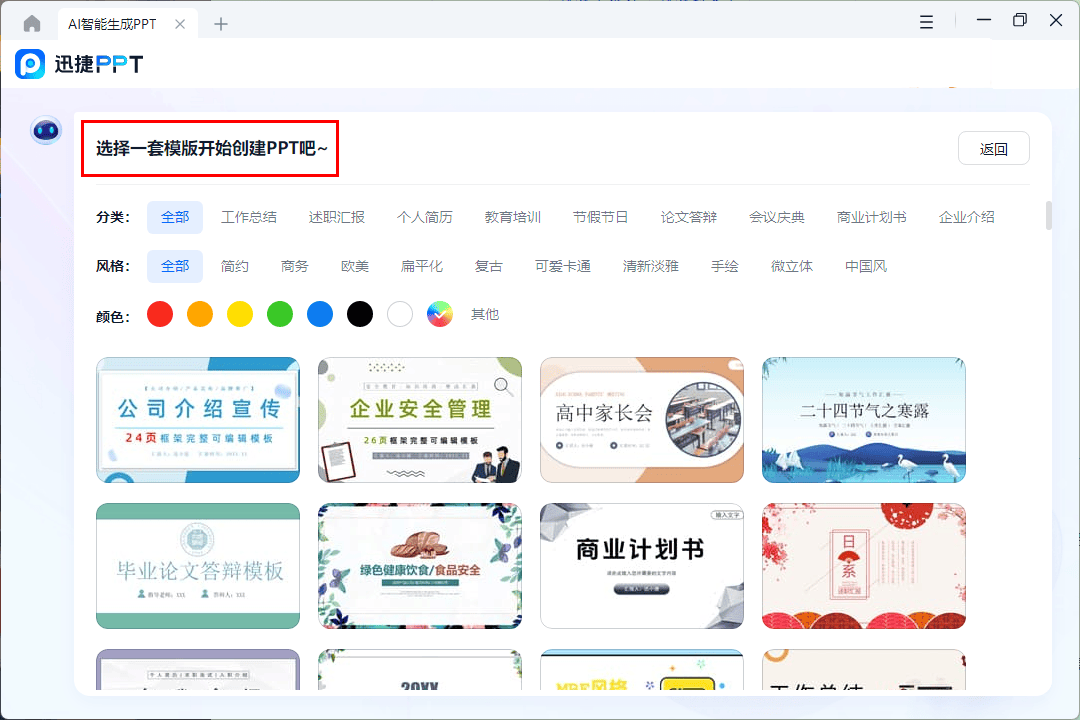
Task: Select the 公司介绍宣传 template
Action: pos(198,420)
